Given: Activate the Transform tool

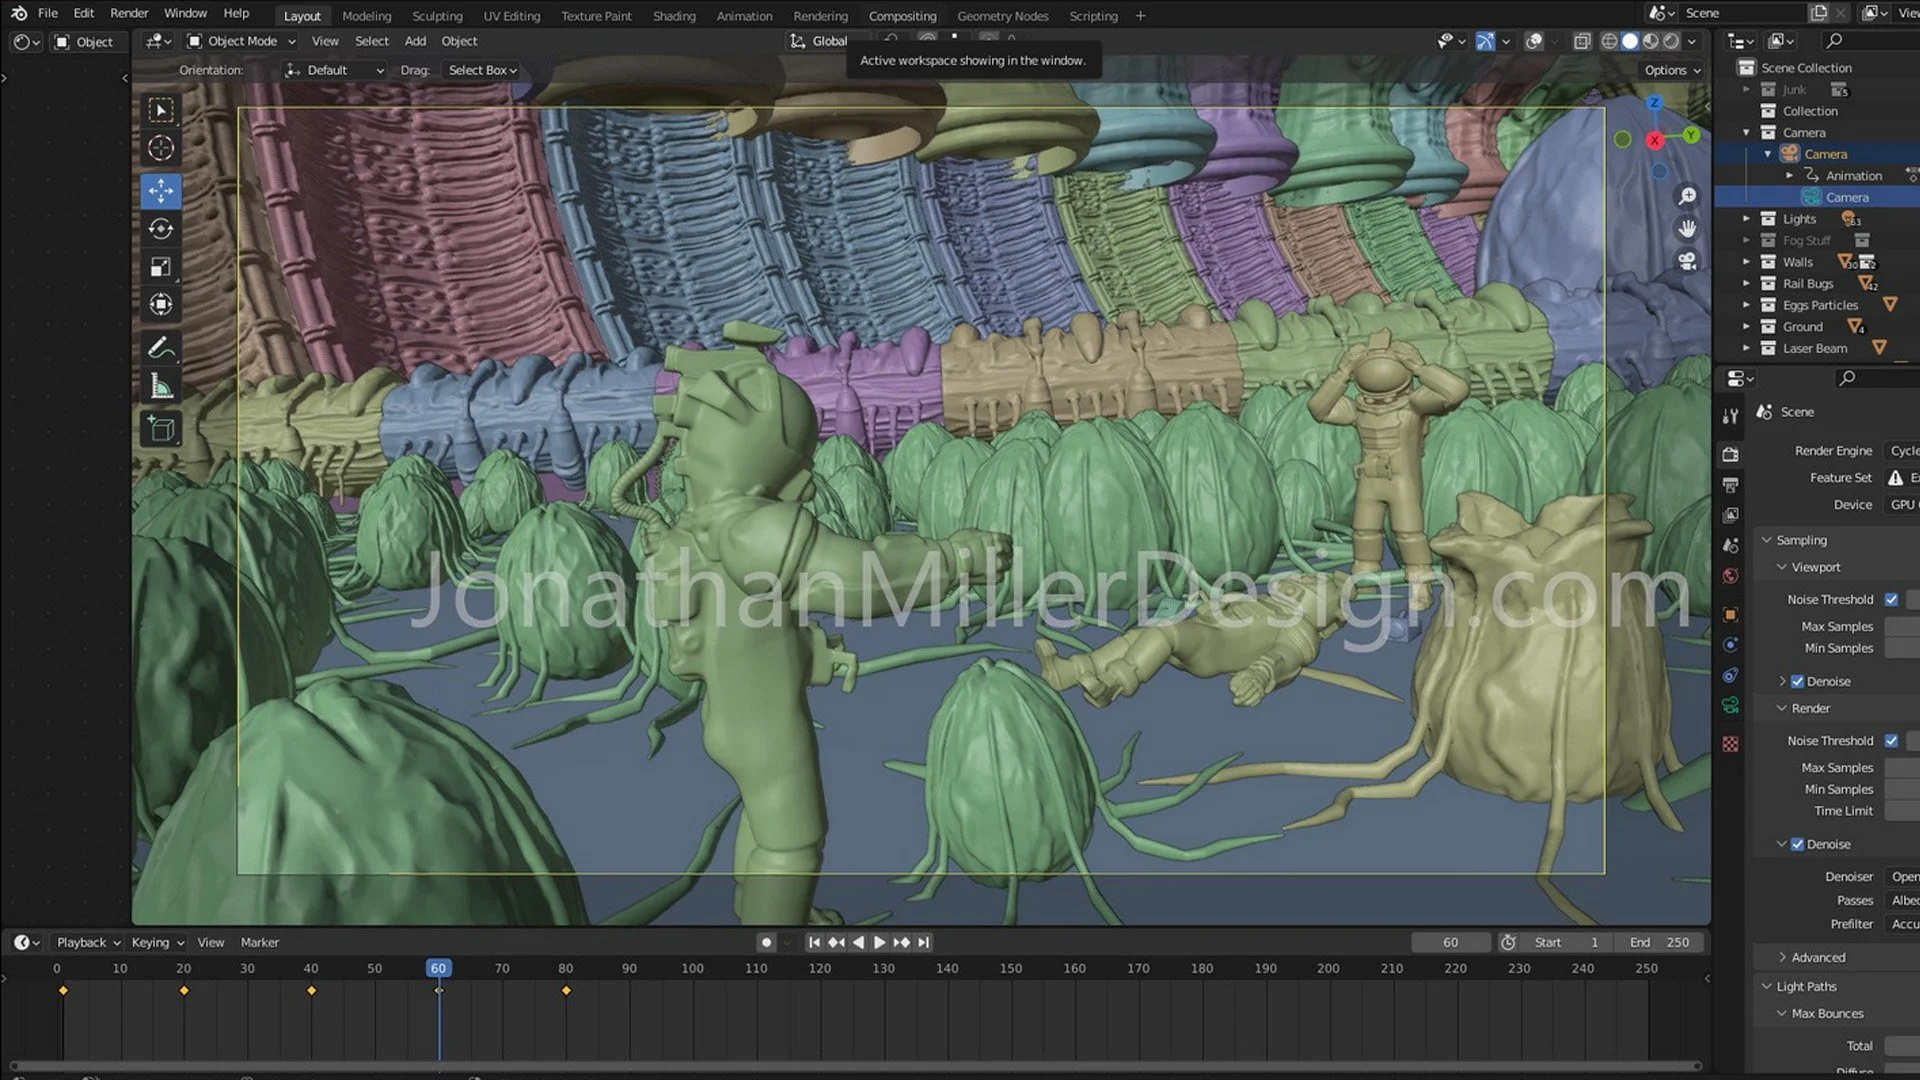Looking at the screenshot, I should click(x=161, y=305).
